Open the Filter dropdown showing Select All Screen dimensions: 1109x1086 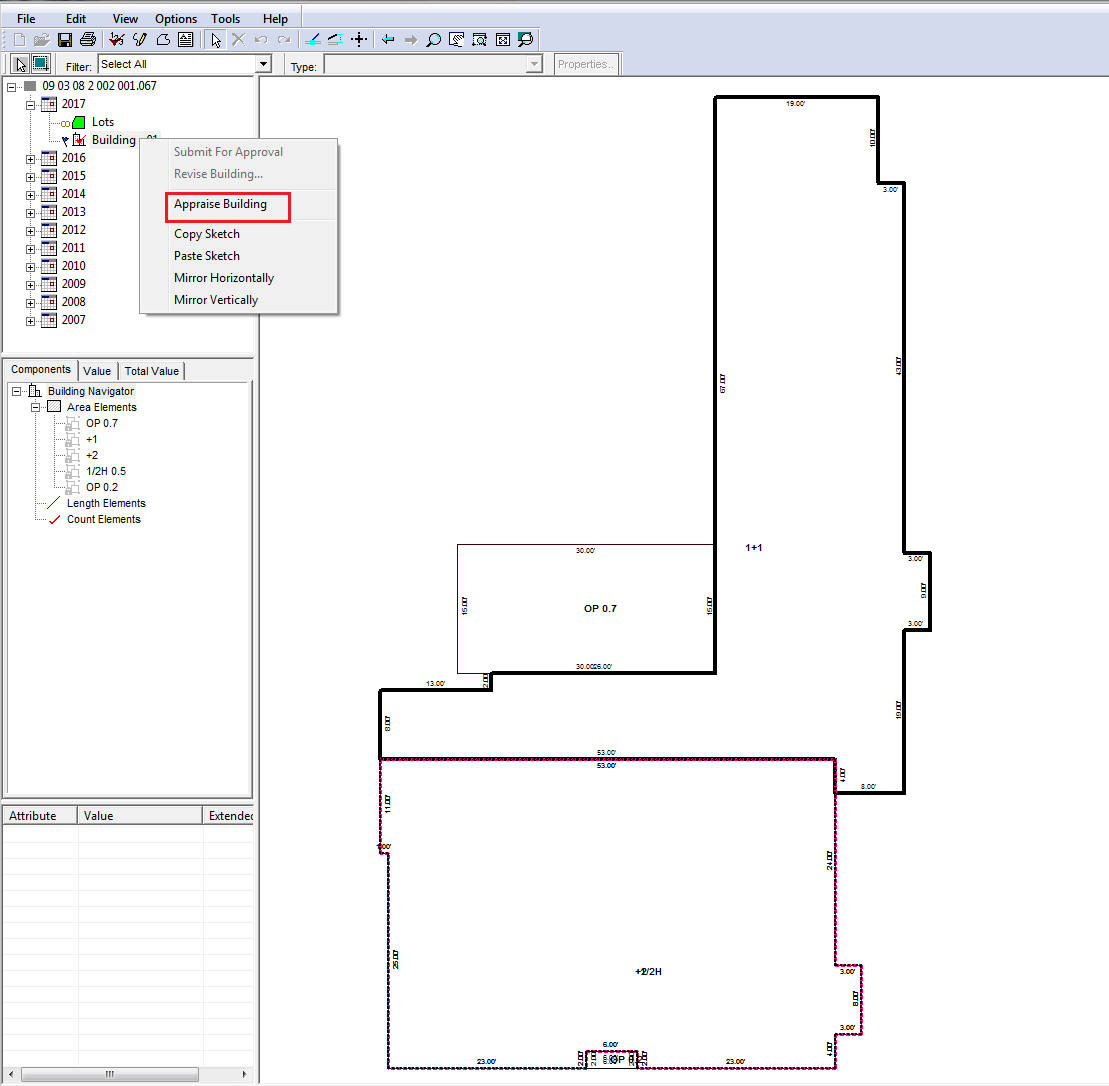263,64
